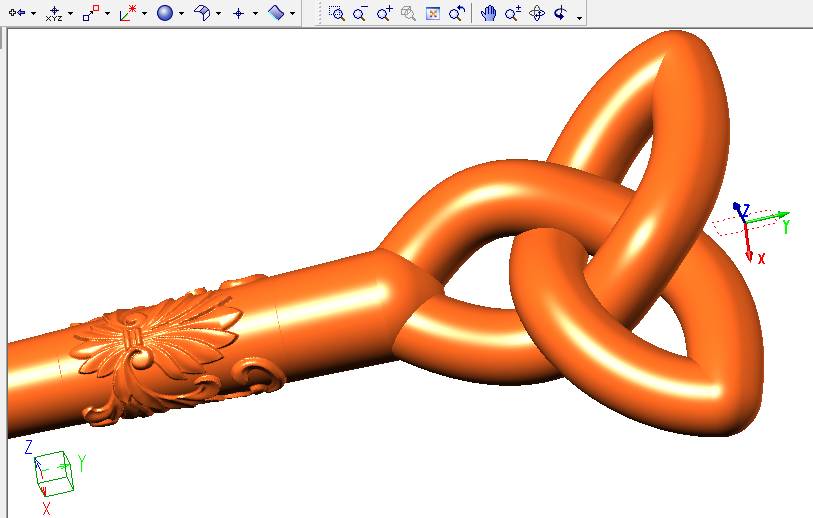Click the previous zoom magnifier with arrow

(x=457, y=13)
